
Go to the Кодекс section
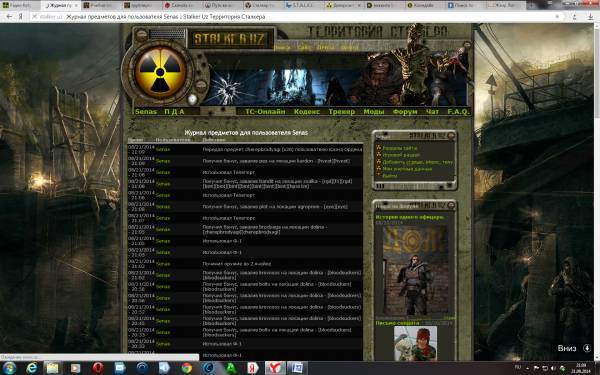coord(307,112)
